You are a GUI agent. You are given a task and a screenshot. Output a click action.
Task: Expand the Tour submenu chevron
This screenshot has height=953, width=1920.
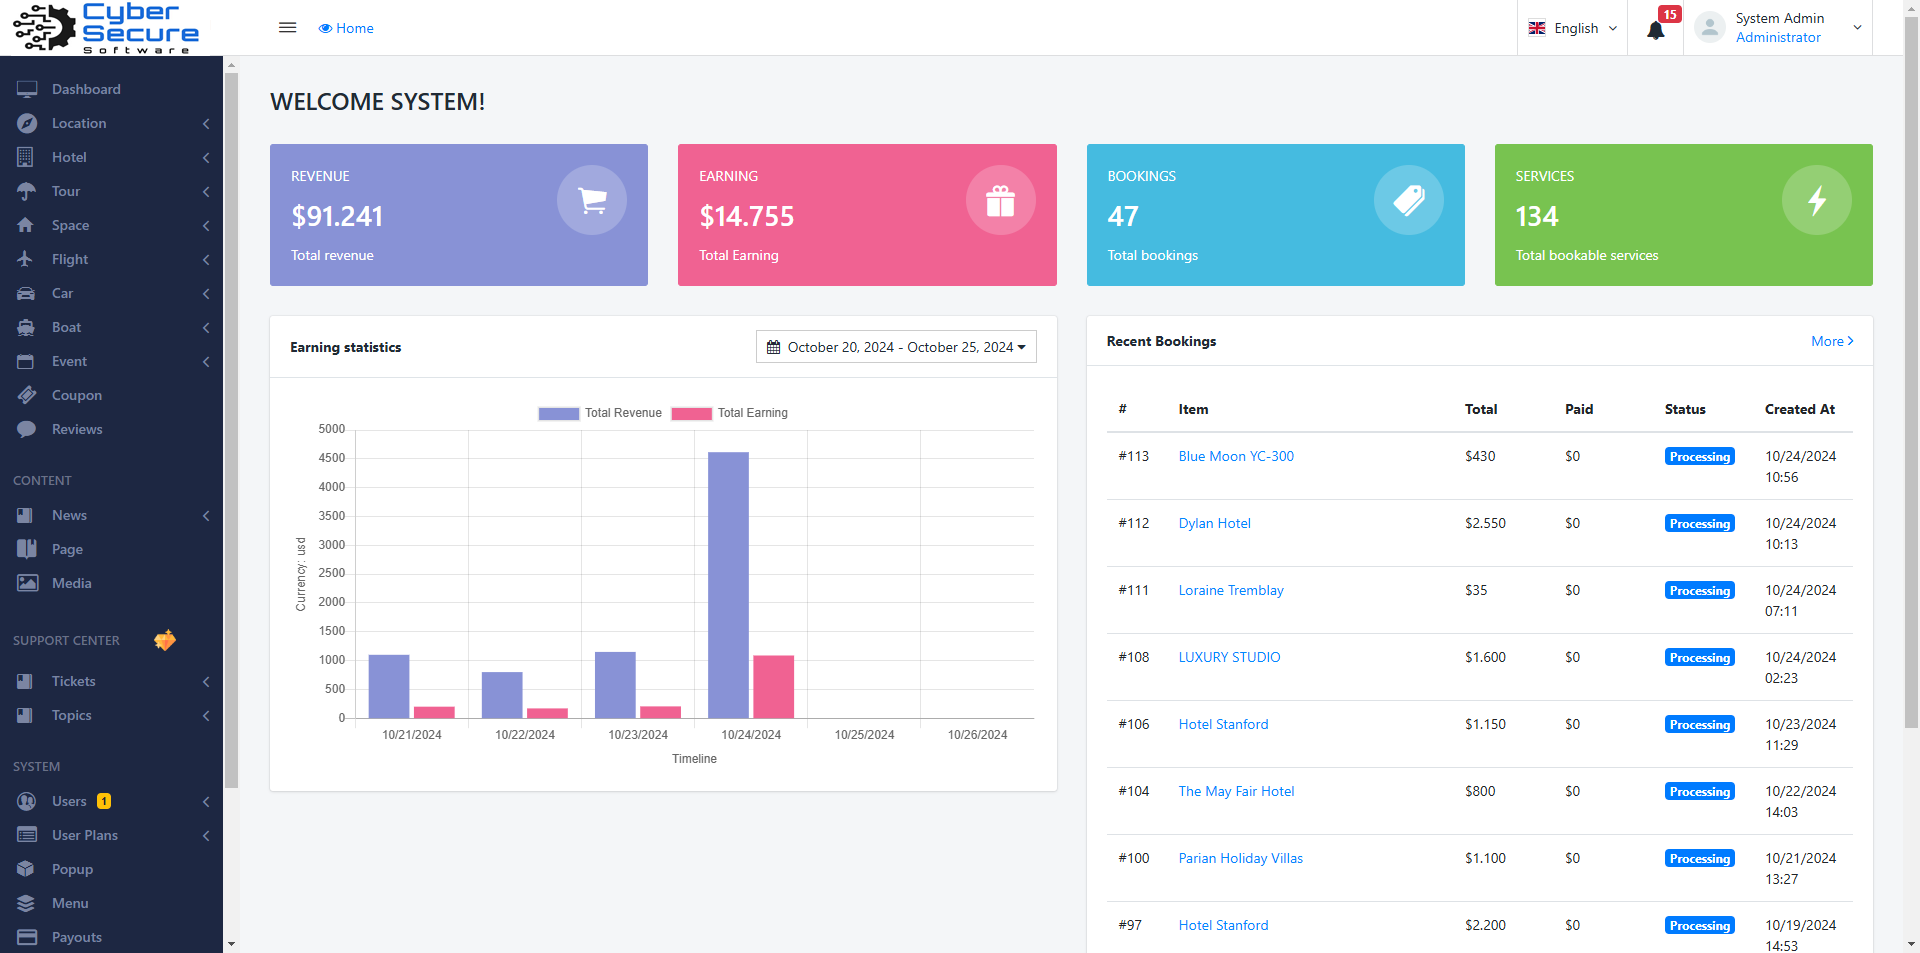tap(206, 191)
